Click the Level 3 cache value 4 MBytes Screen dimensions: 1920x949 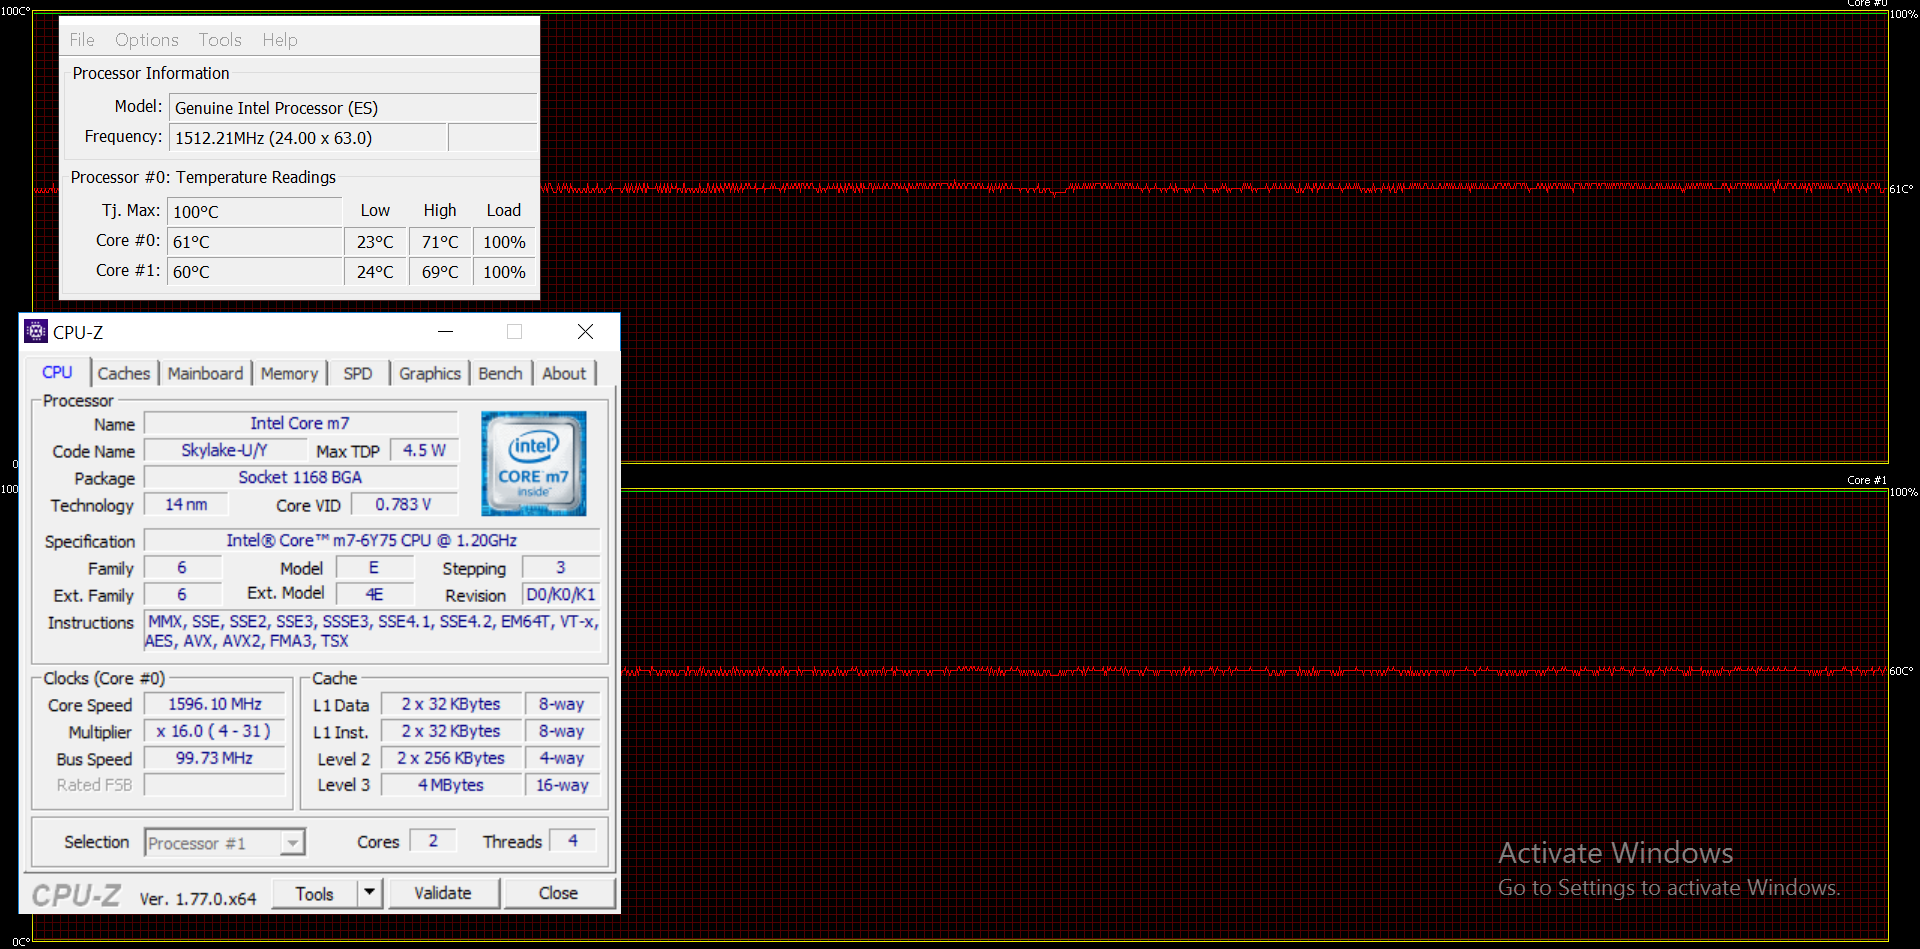click(451, 785)
